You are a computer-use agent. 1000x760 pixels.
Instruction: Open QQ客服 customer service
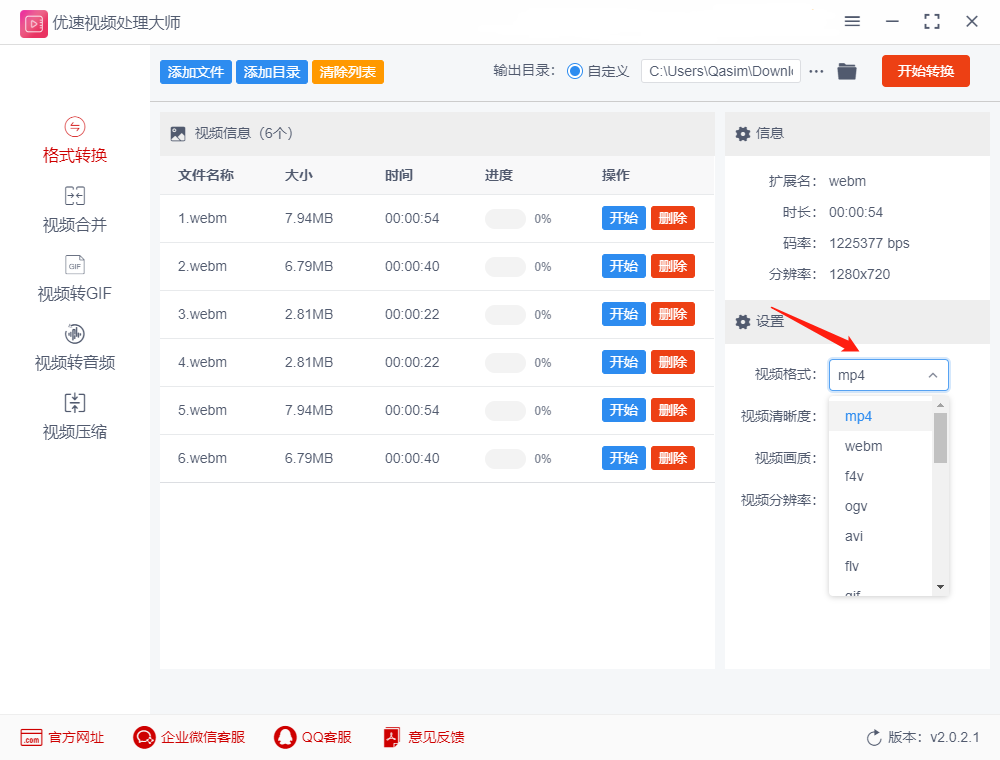(x=313, y=737)
